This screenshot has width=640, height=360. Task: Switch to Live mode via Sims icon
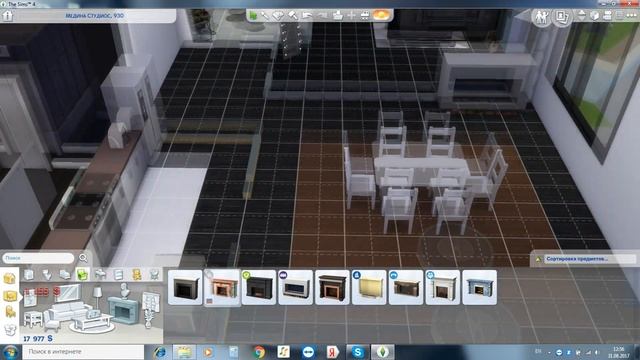(542, 17)
